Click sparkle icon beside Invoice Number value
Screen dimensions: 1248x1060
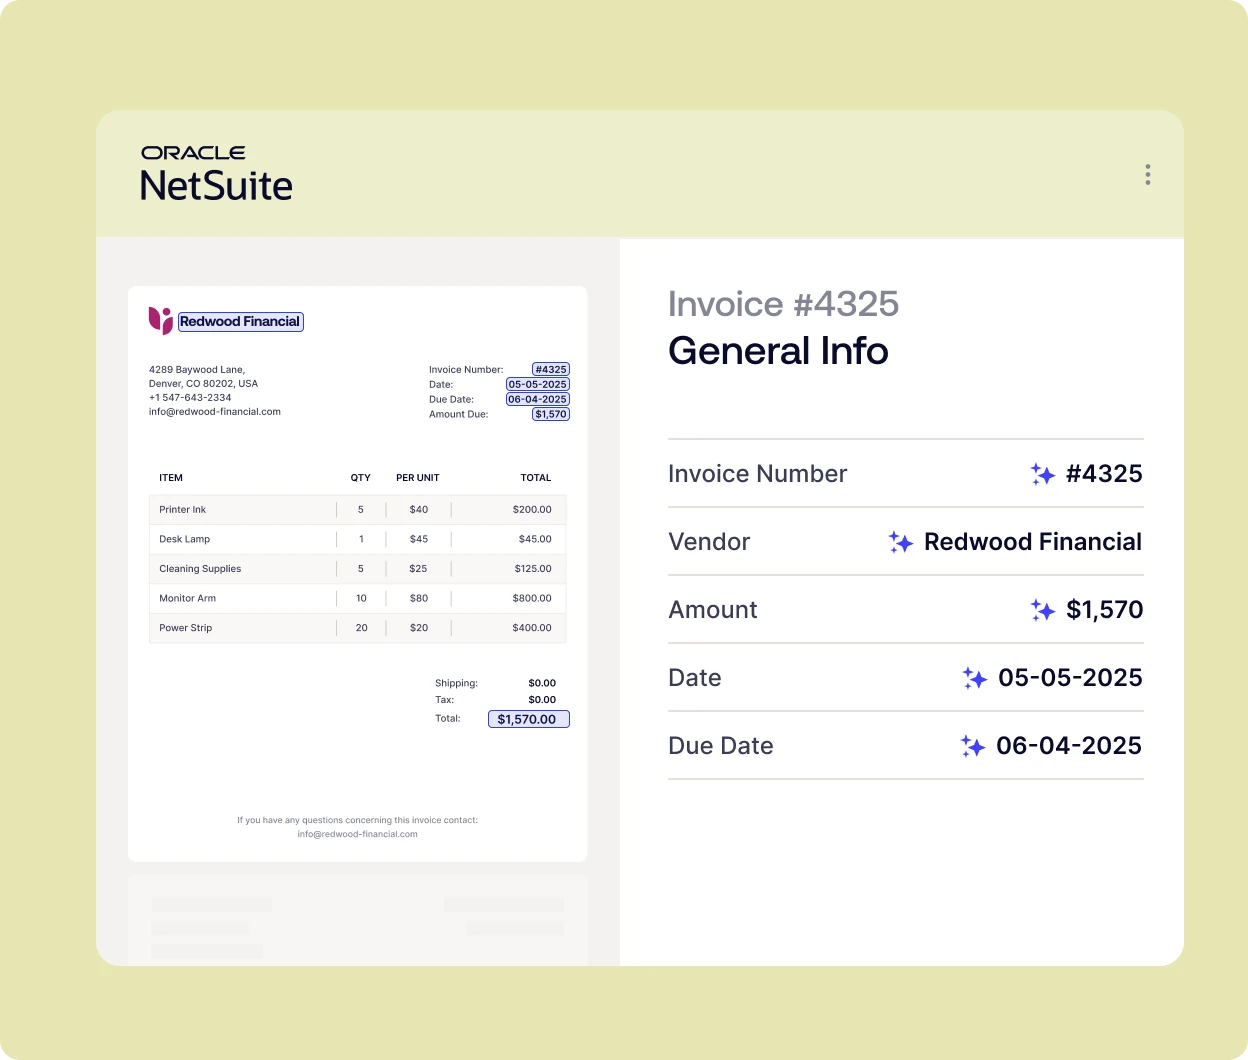tap(1042, 474)
